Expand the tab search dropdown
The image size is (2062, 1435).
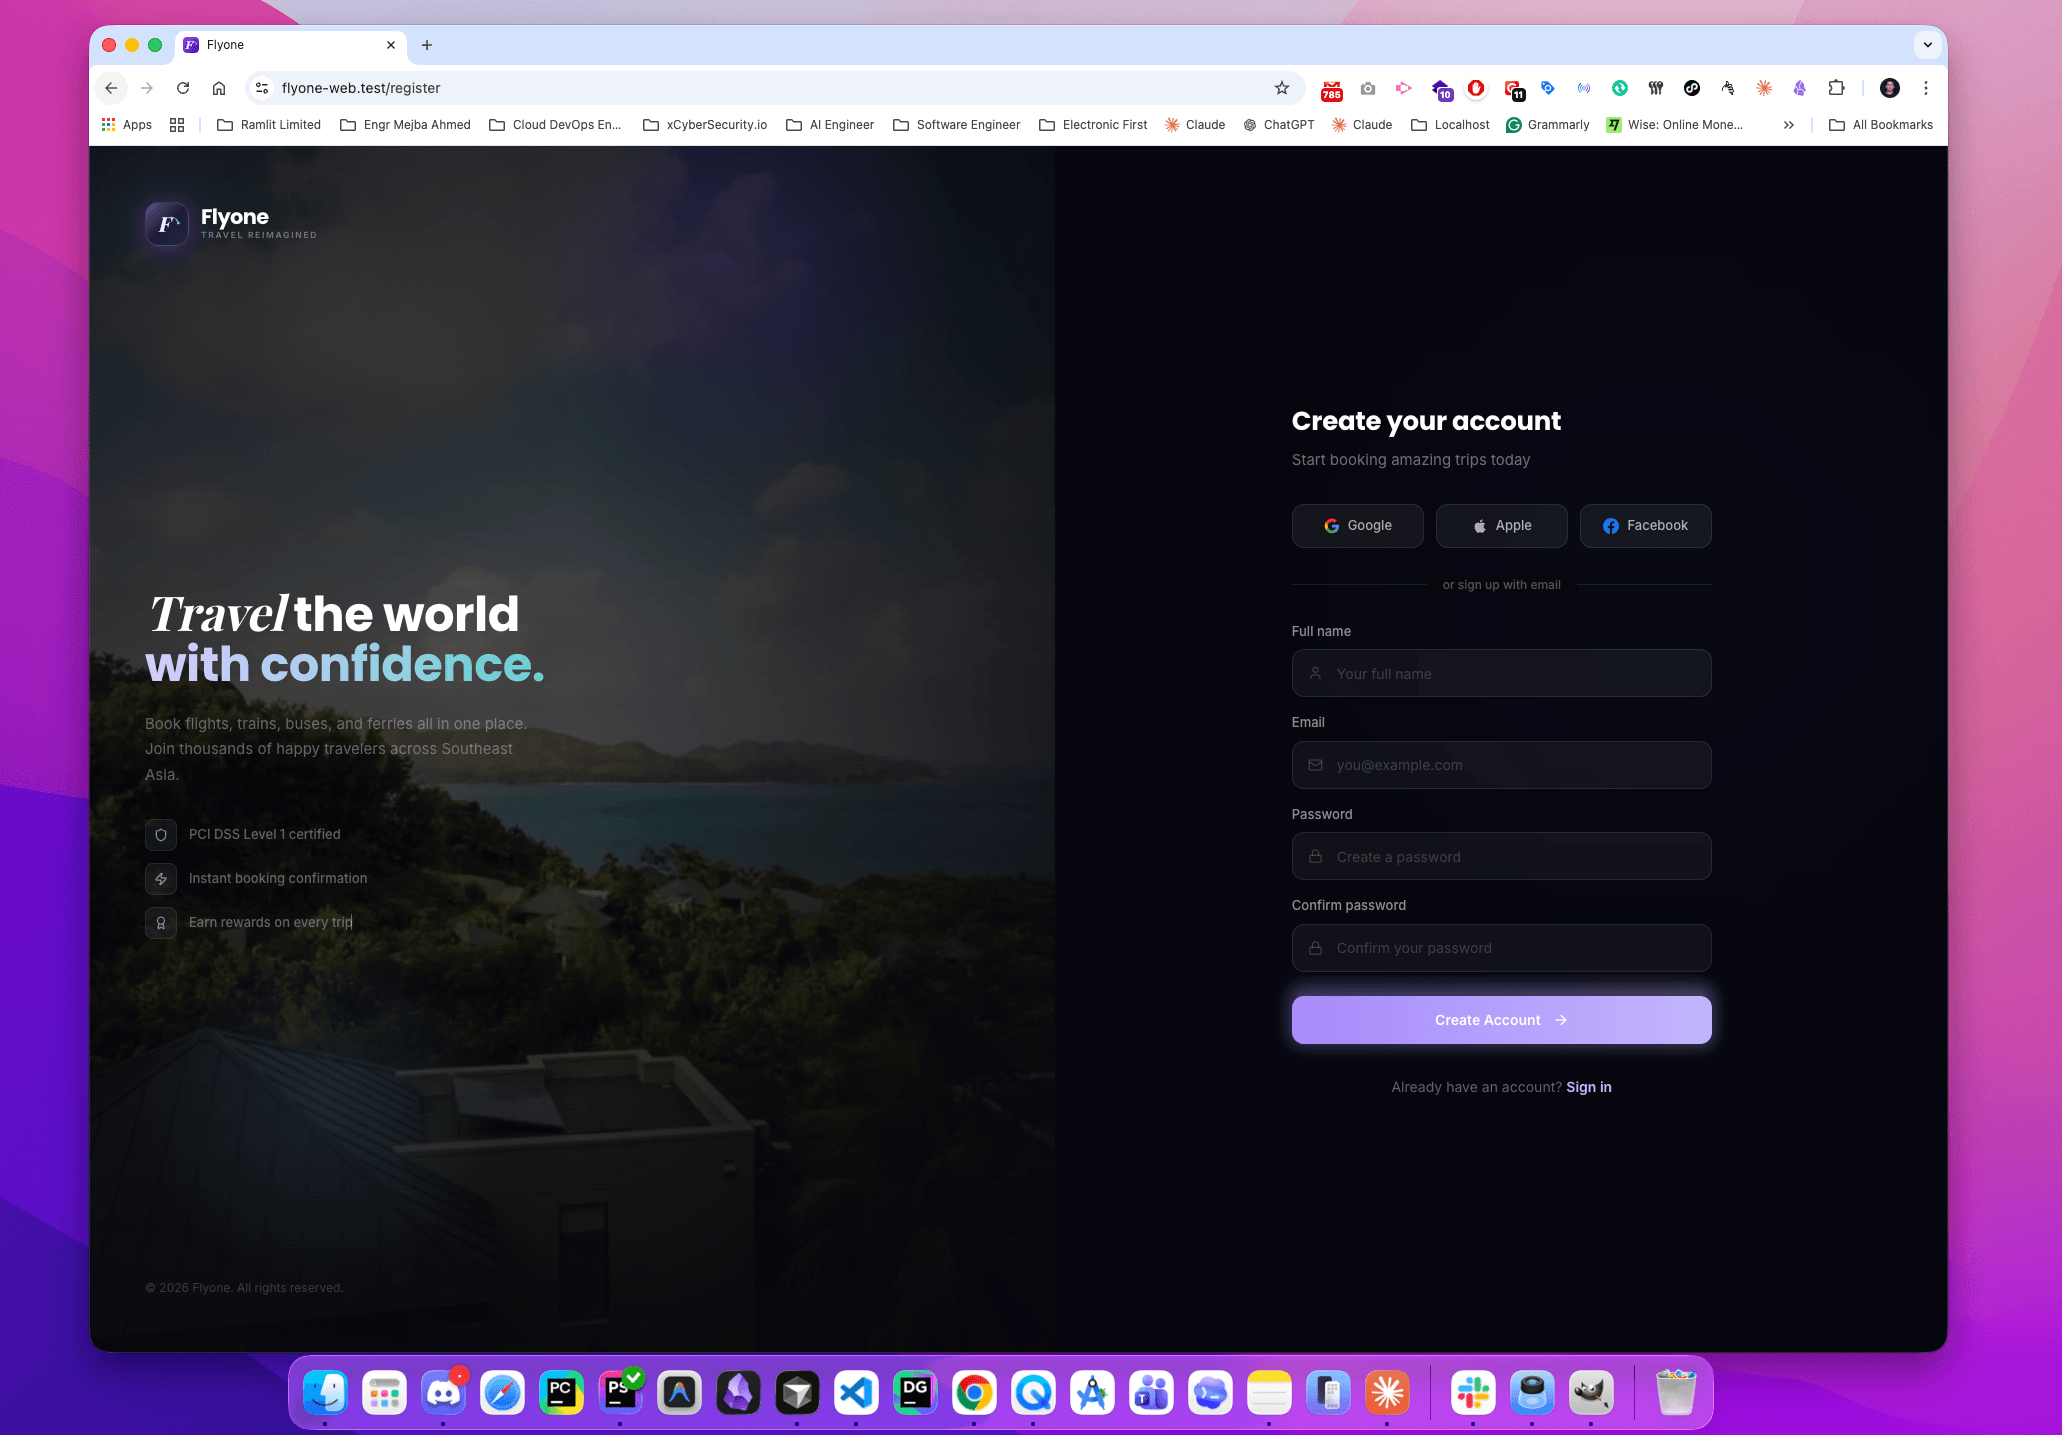[1927, 45]
